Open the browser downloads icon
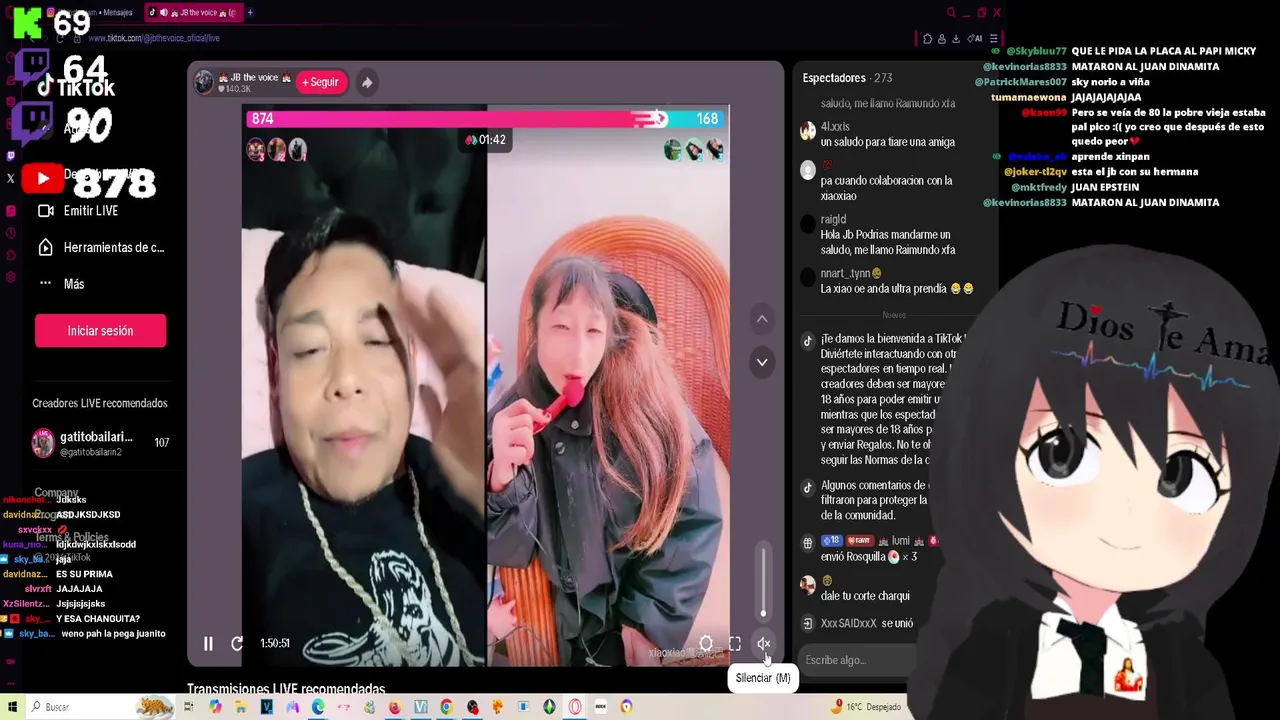 956,39
